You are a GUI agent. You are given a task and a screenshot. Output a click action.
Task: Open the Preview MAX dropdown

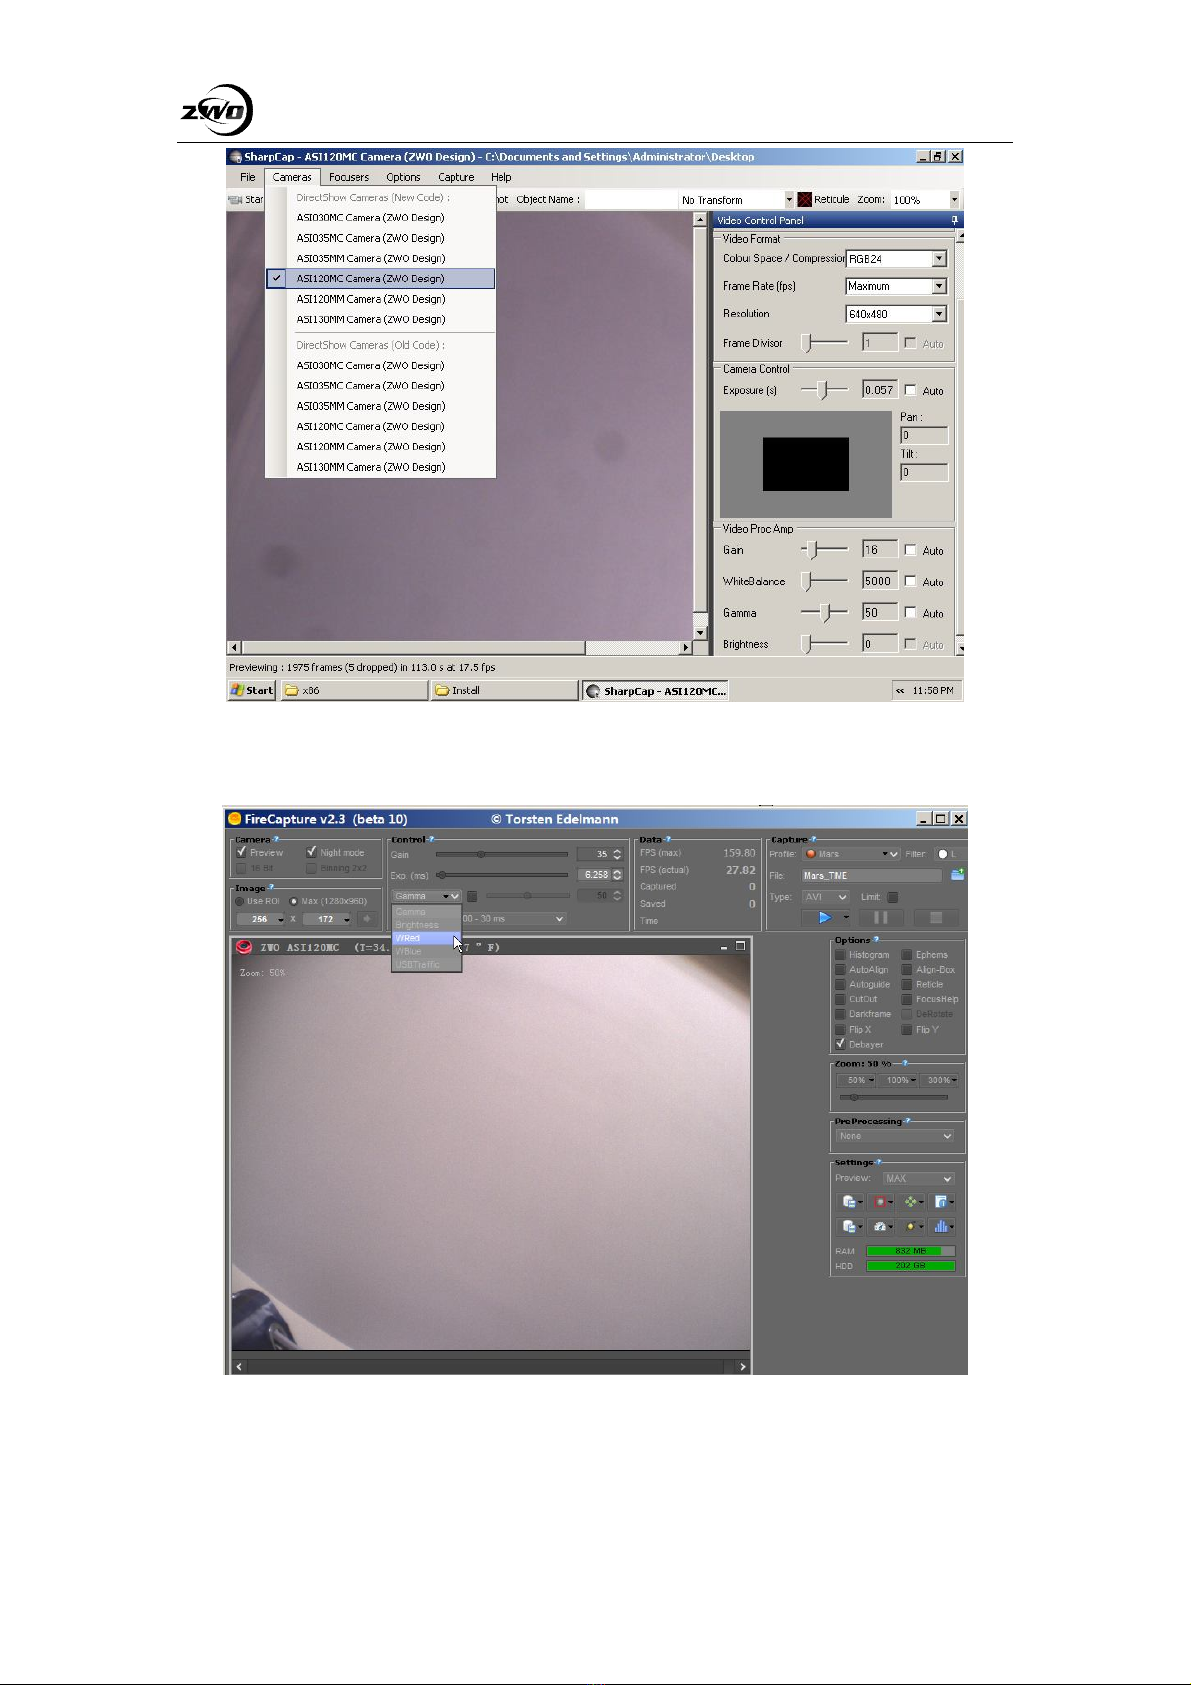pos(919,1178)
